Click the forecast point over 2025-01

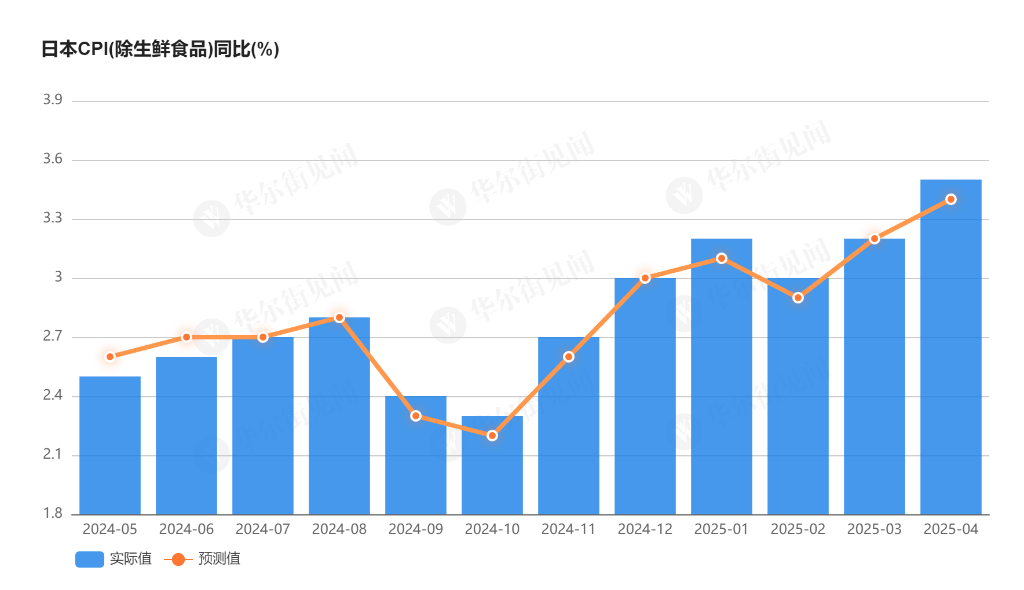click(720, 258)
